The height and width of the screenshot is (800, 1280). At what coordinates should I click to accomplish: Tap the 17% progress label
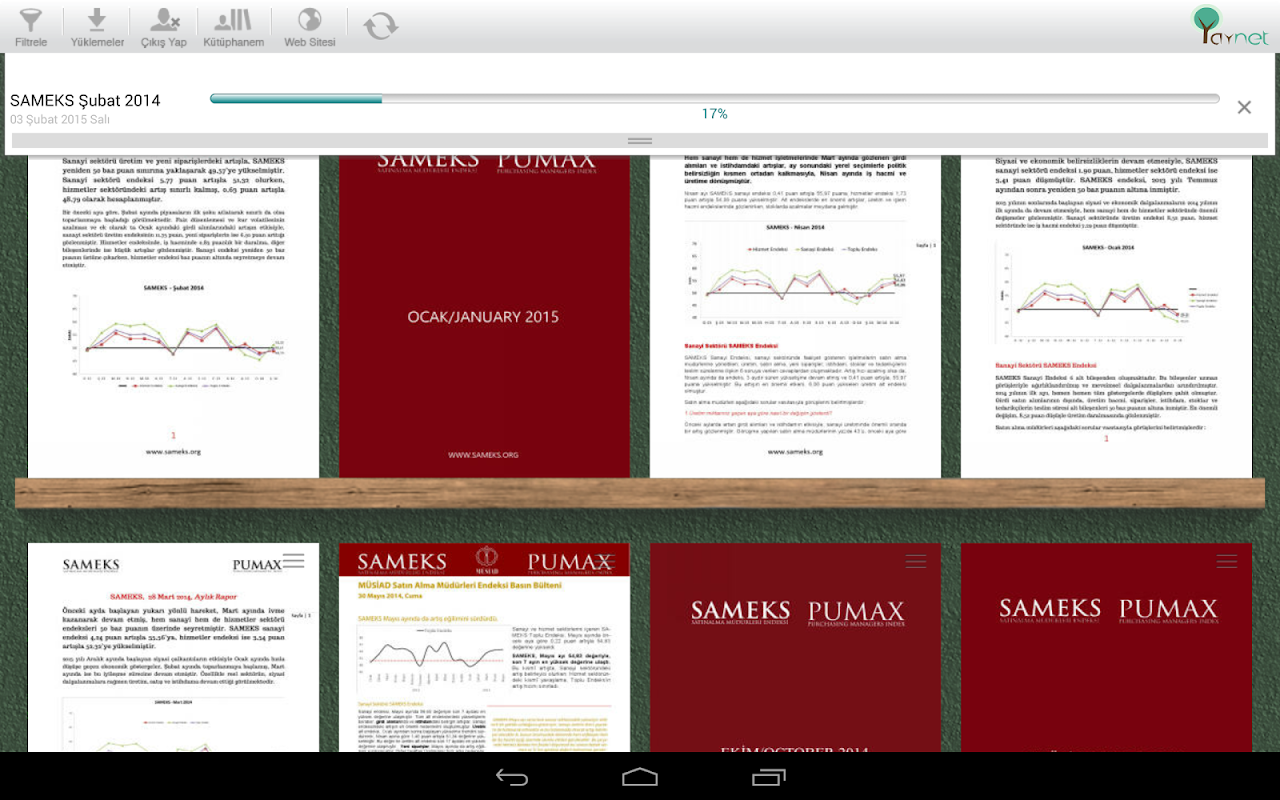coord(714,114)
